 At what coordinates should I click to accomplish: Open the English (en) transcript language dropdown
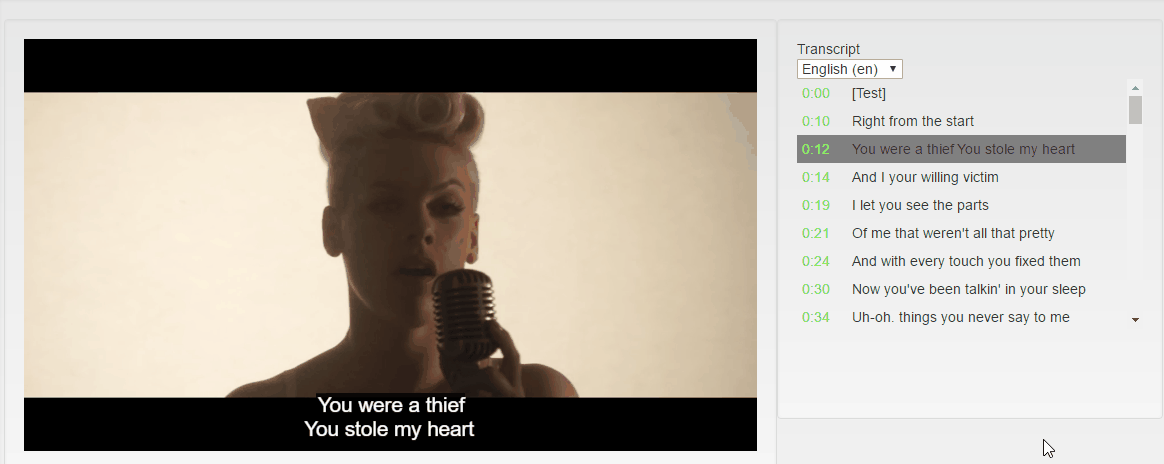849,69
